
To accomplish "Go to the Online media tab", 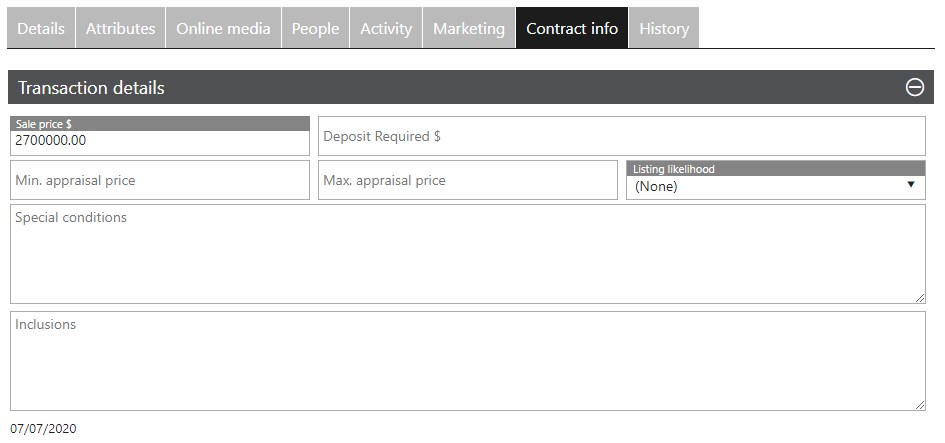I will [x=223, y=28].
